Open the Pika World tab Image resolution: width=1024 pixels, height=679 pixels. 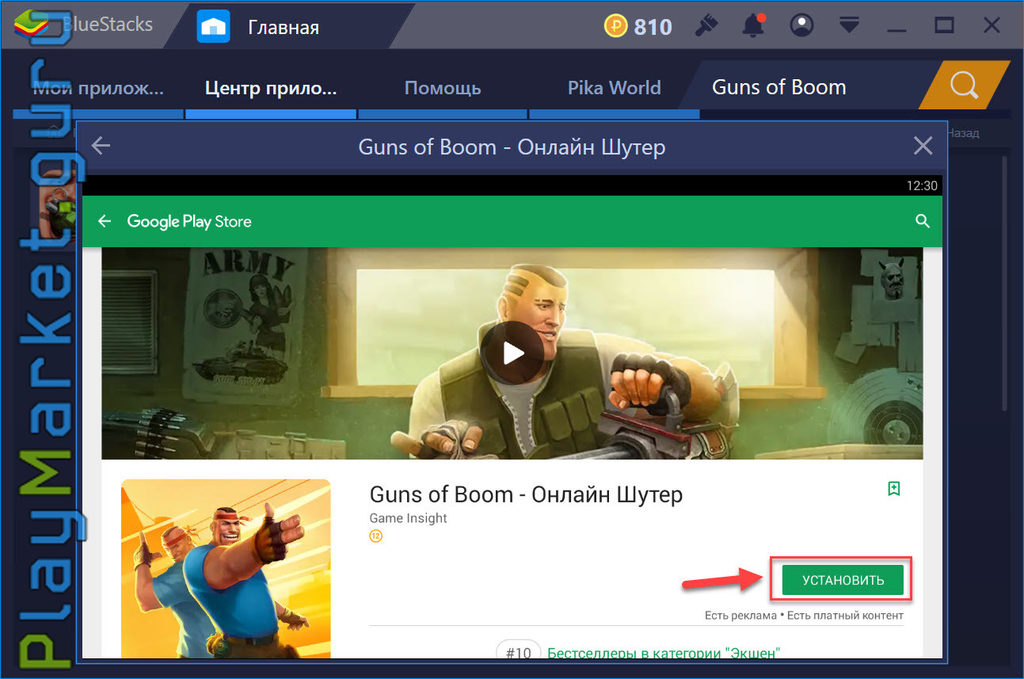coord(614,87)
